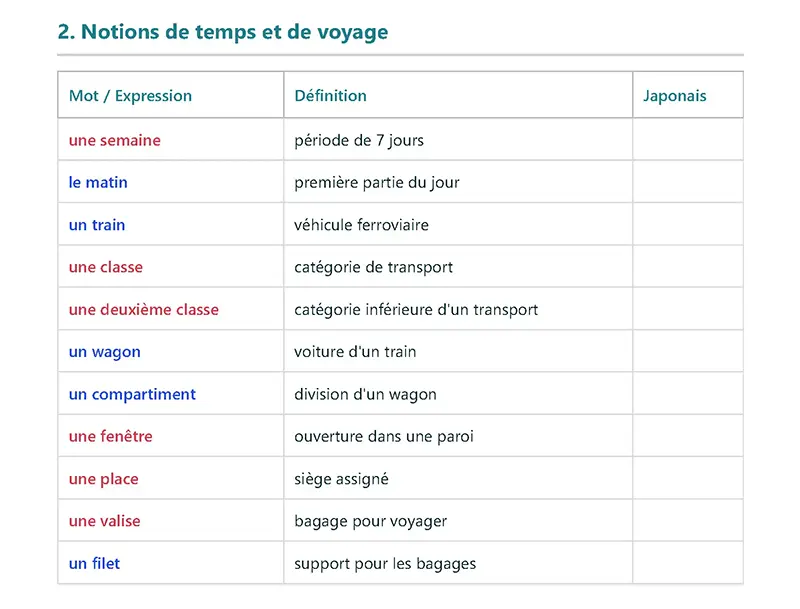Select the word "une valise"
Viewport: 800px width, 609px height.
coord(104,521)
